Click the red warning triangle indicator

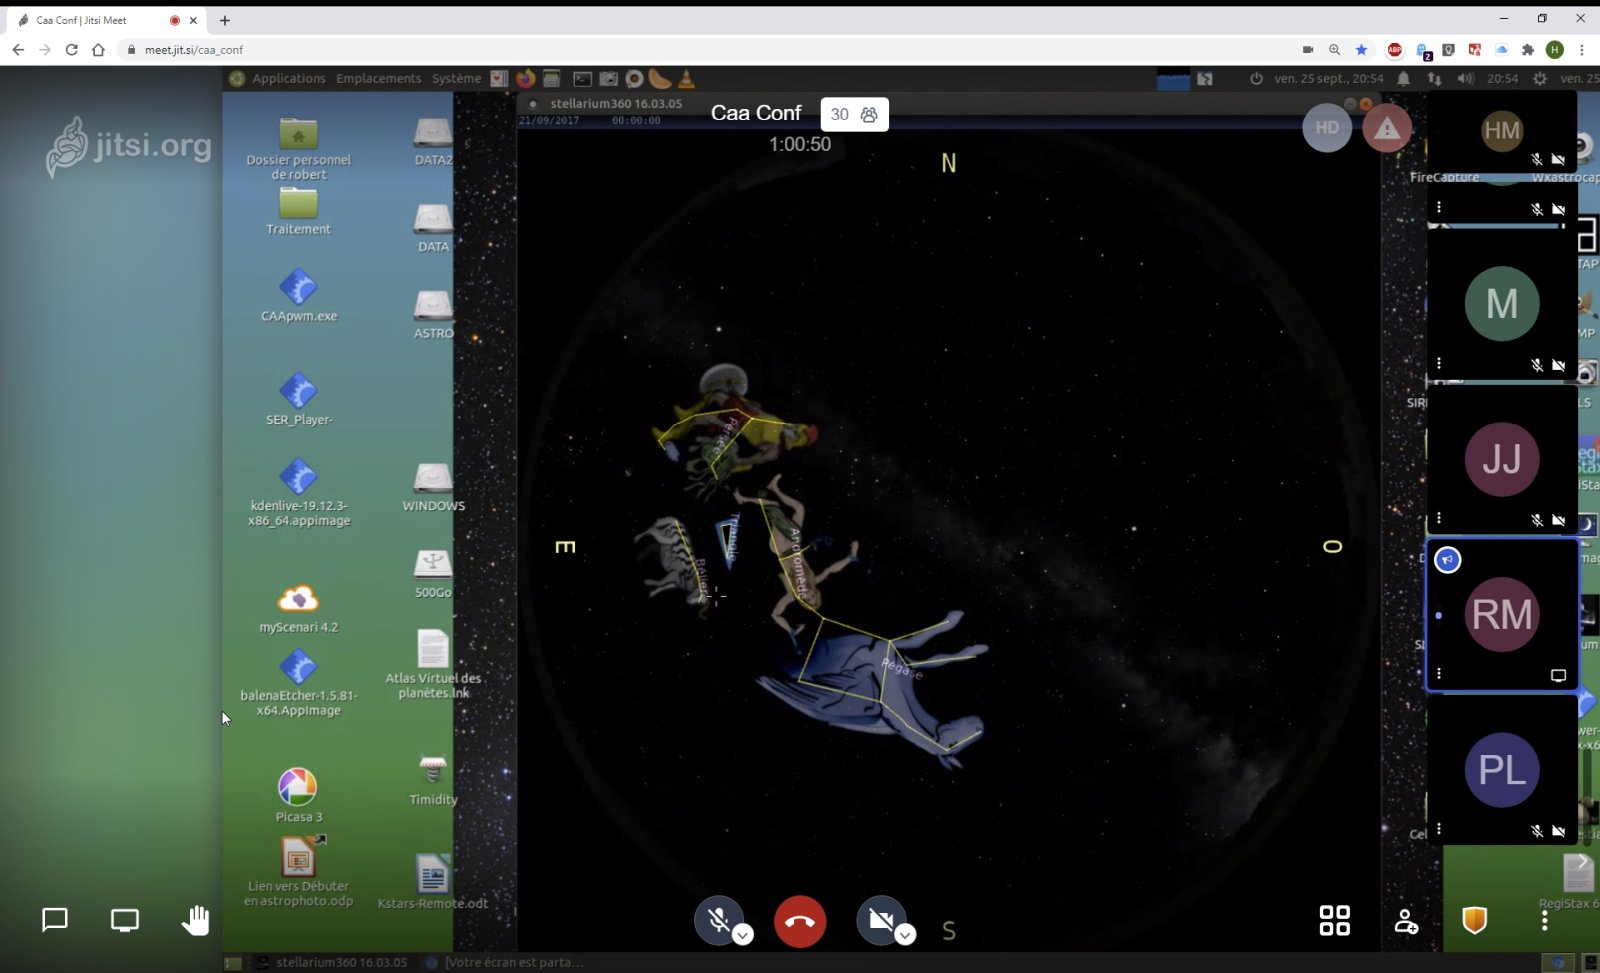tap(1387, 128)
